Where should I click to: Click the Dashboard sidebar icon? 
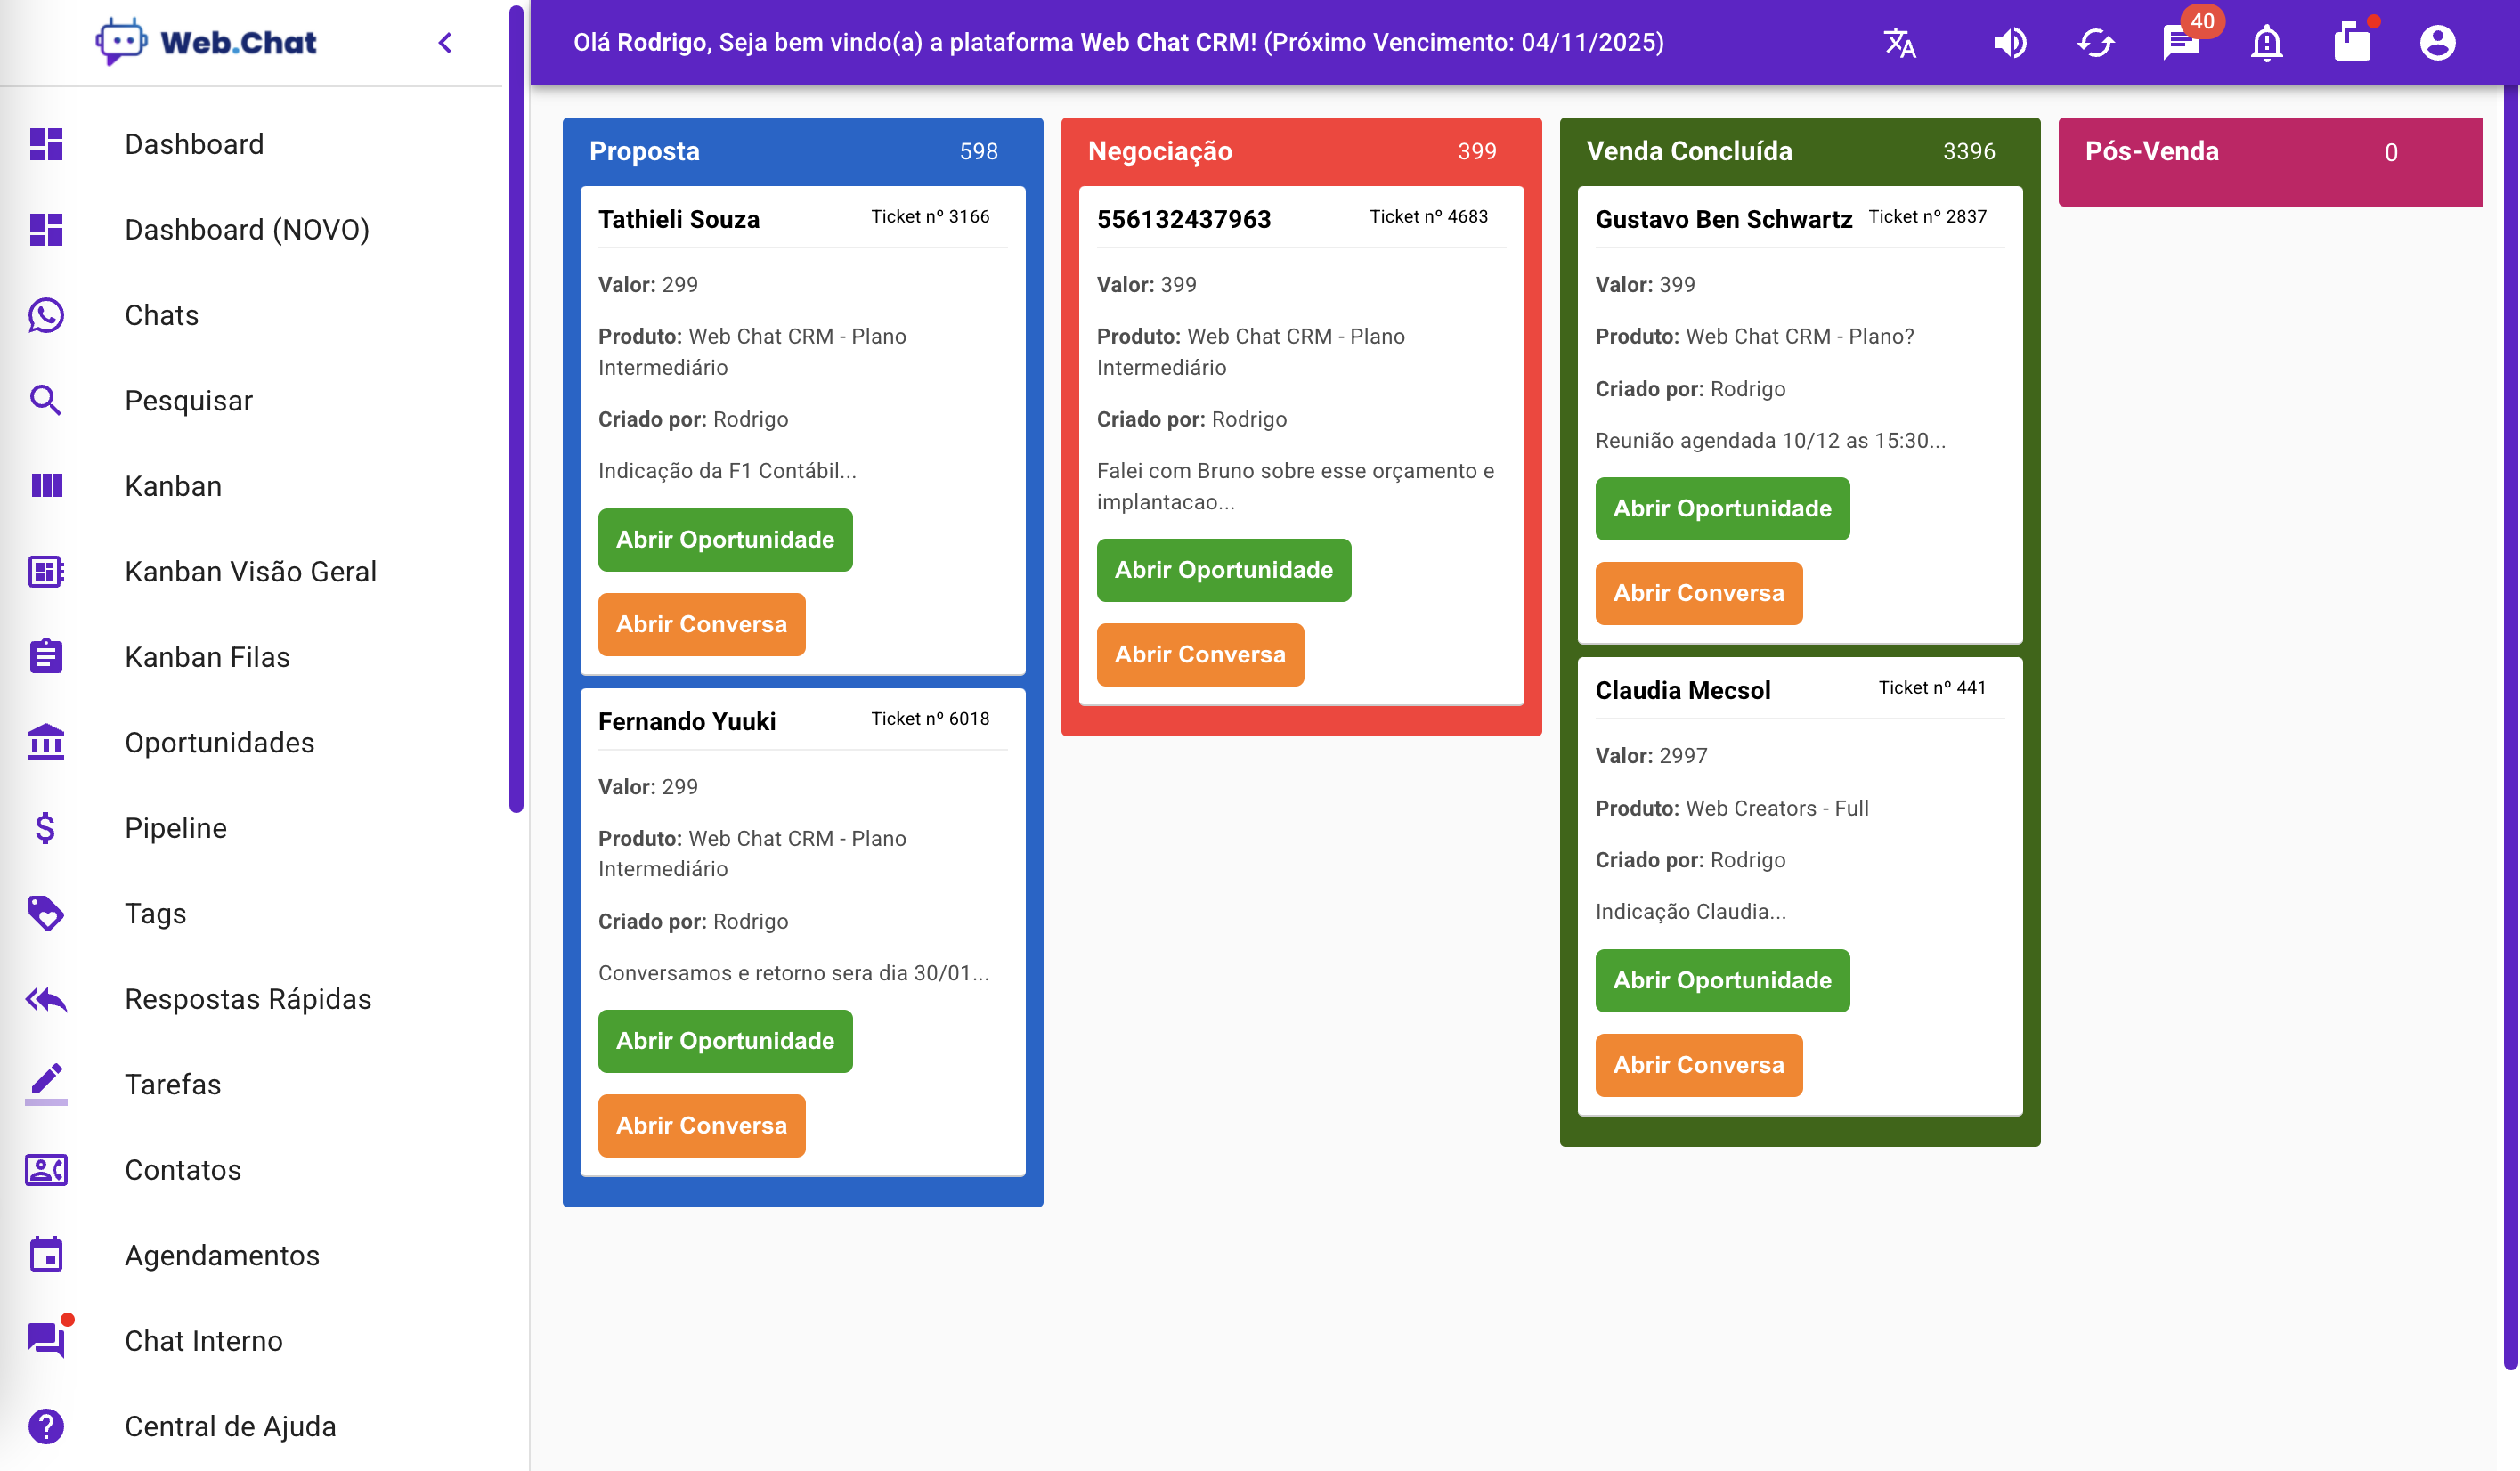tap(46, 144)
